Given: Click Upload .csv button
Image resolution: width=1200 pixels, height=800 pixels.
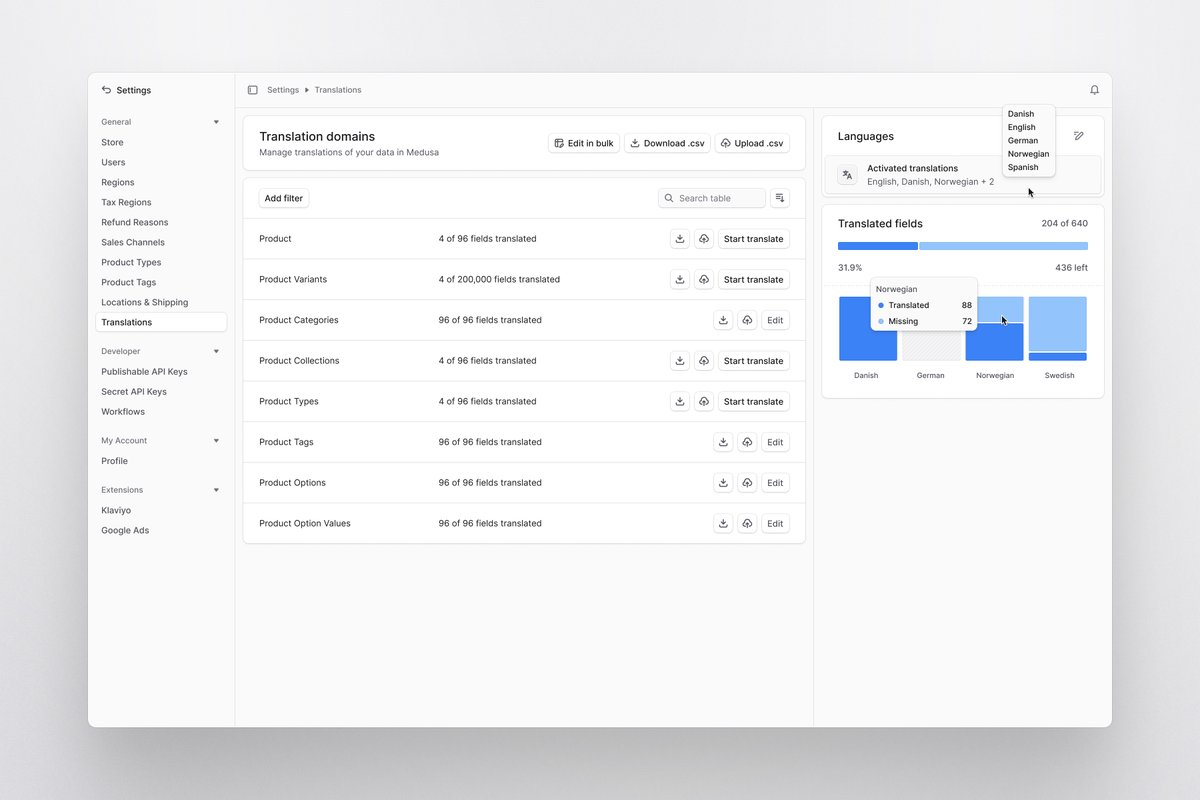Looking at the screenshot, I should (x=752, y=143).
